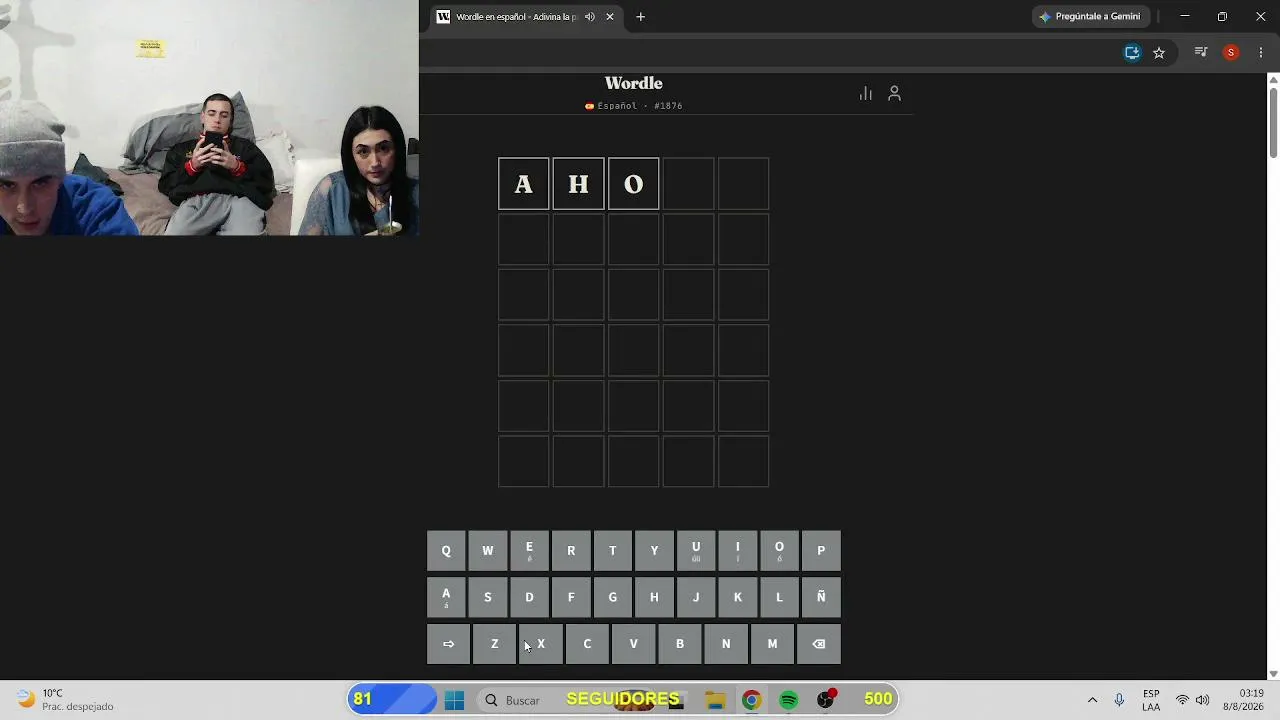The width and height of the screenshot is (1280, 720).
Task: Open OBS Studio from the taskbar
Action: (826, 700)
